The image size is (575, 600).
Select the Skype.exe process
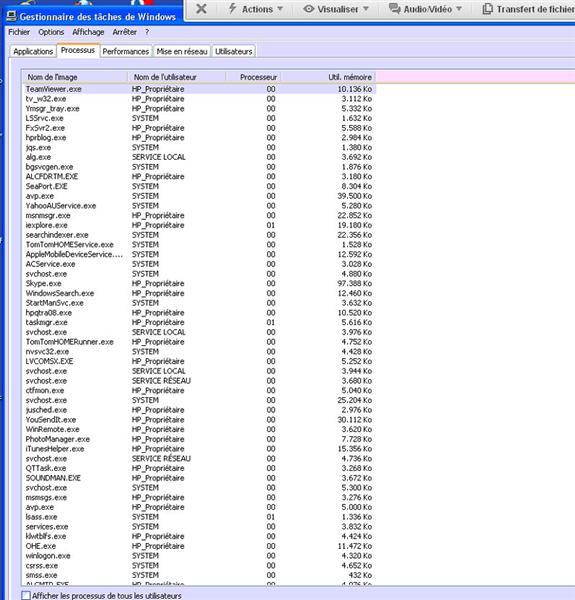(x=199, y=284)
